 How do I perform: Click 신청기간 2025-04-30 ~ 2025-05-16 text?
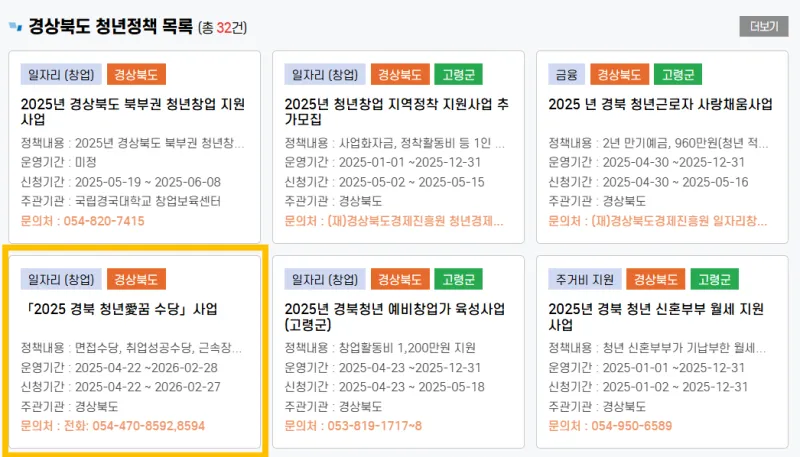(x=648, y=182)
